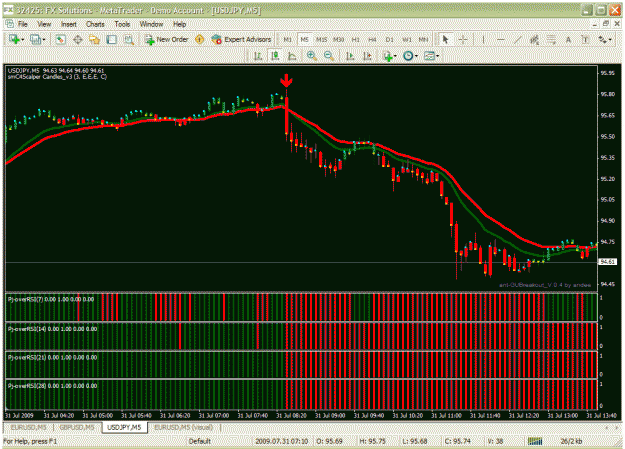Screen dimensions: 625x449
Task: Switch chart to H4 timeframe
Action: (x=372, y=39)
